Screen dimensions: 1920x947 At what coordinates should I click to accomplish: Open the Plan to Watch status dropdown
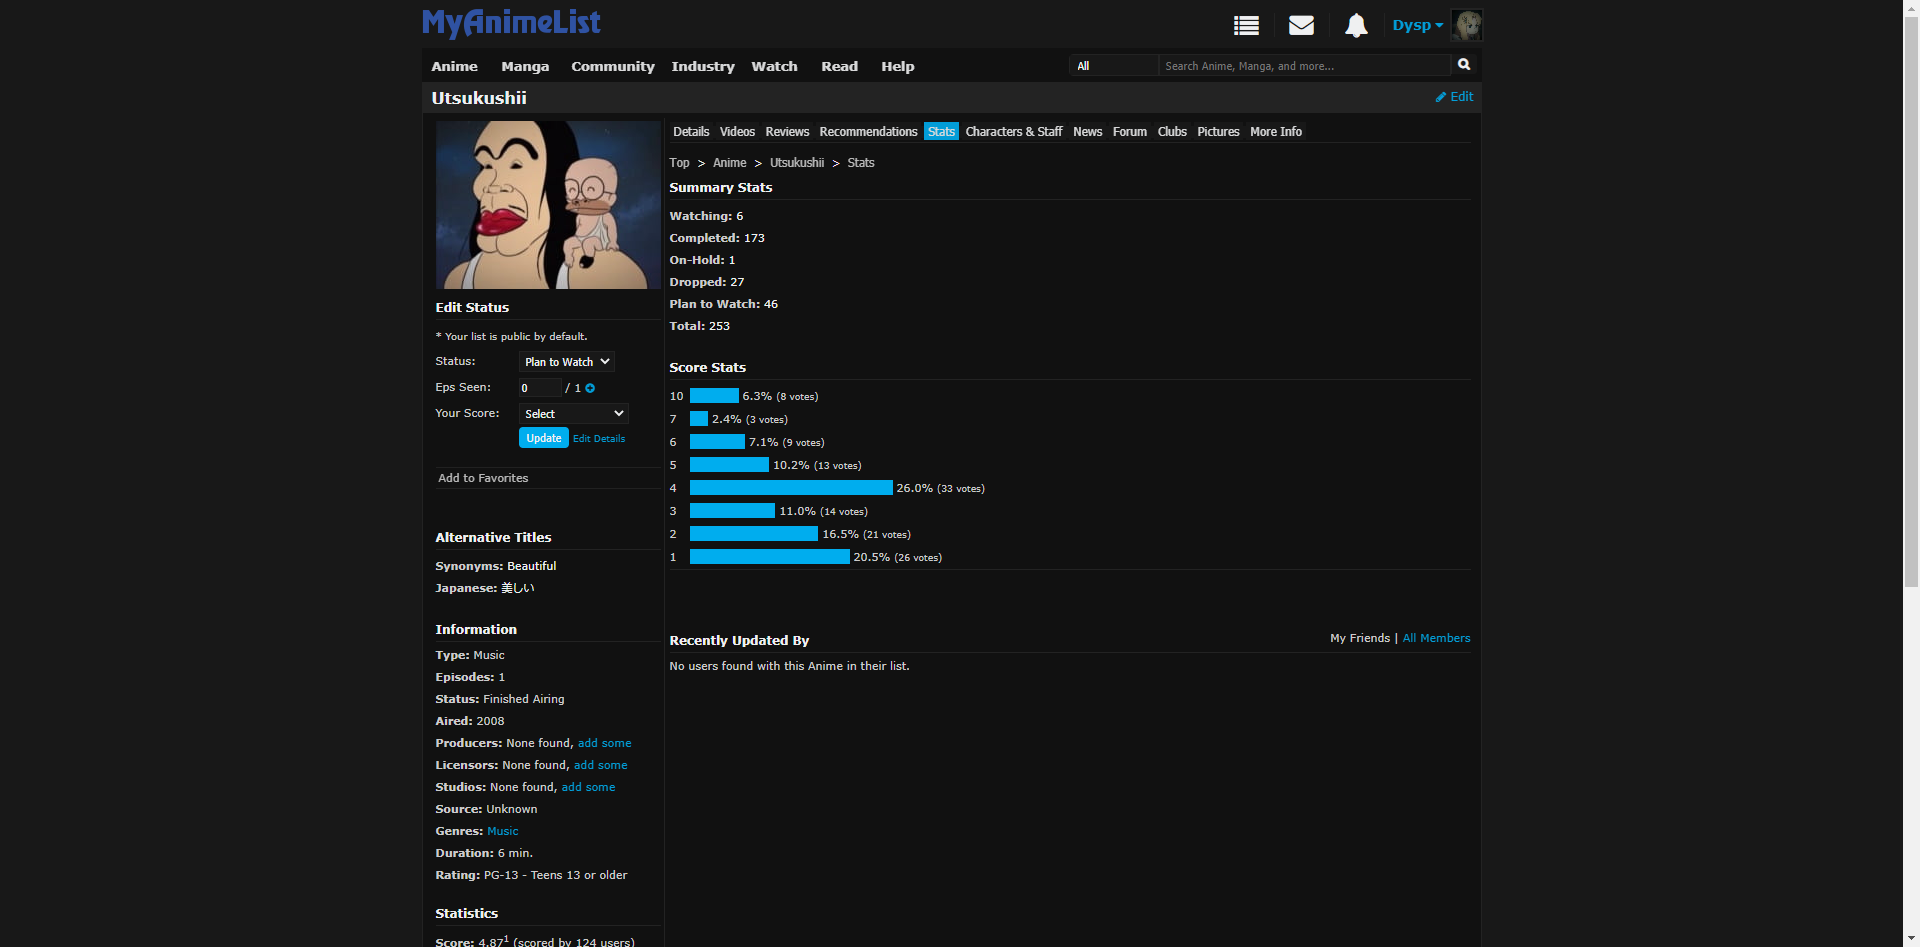[566, 362]
